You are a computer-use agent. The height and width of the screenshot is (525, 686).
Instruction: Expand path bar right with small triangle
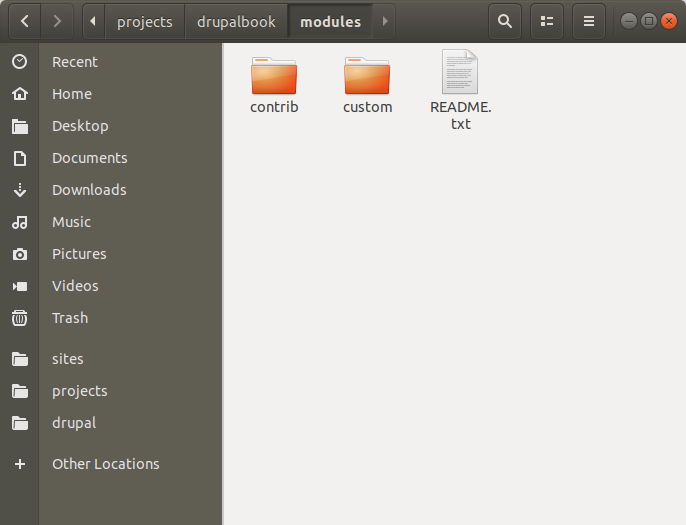click(x=385, y=21)
